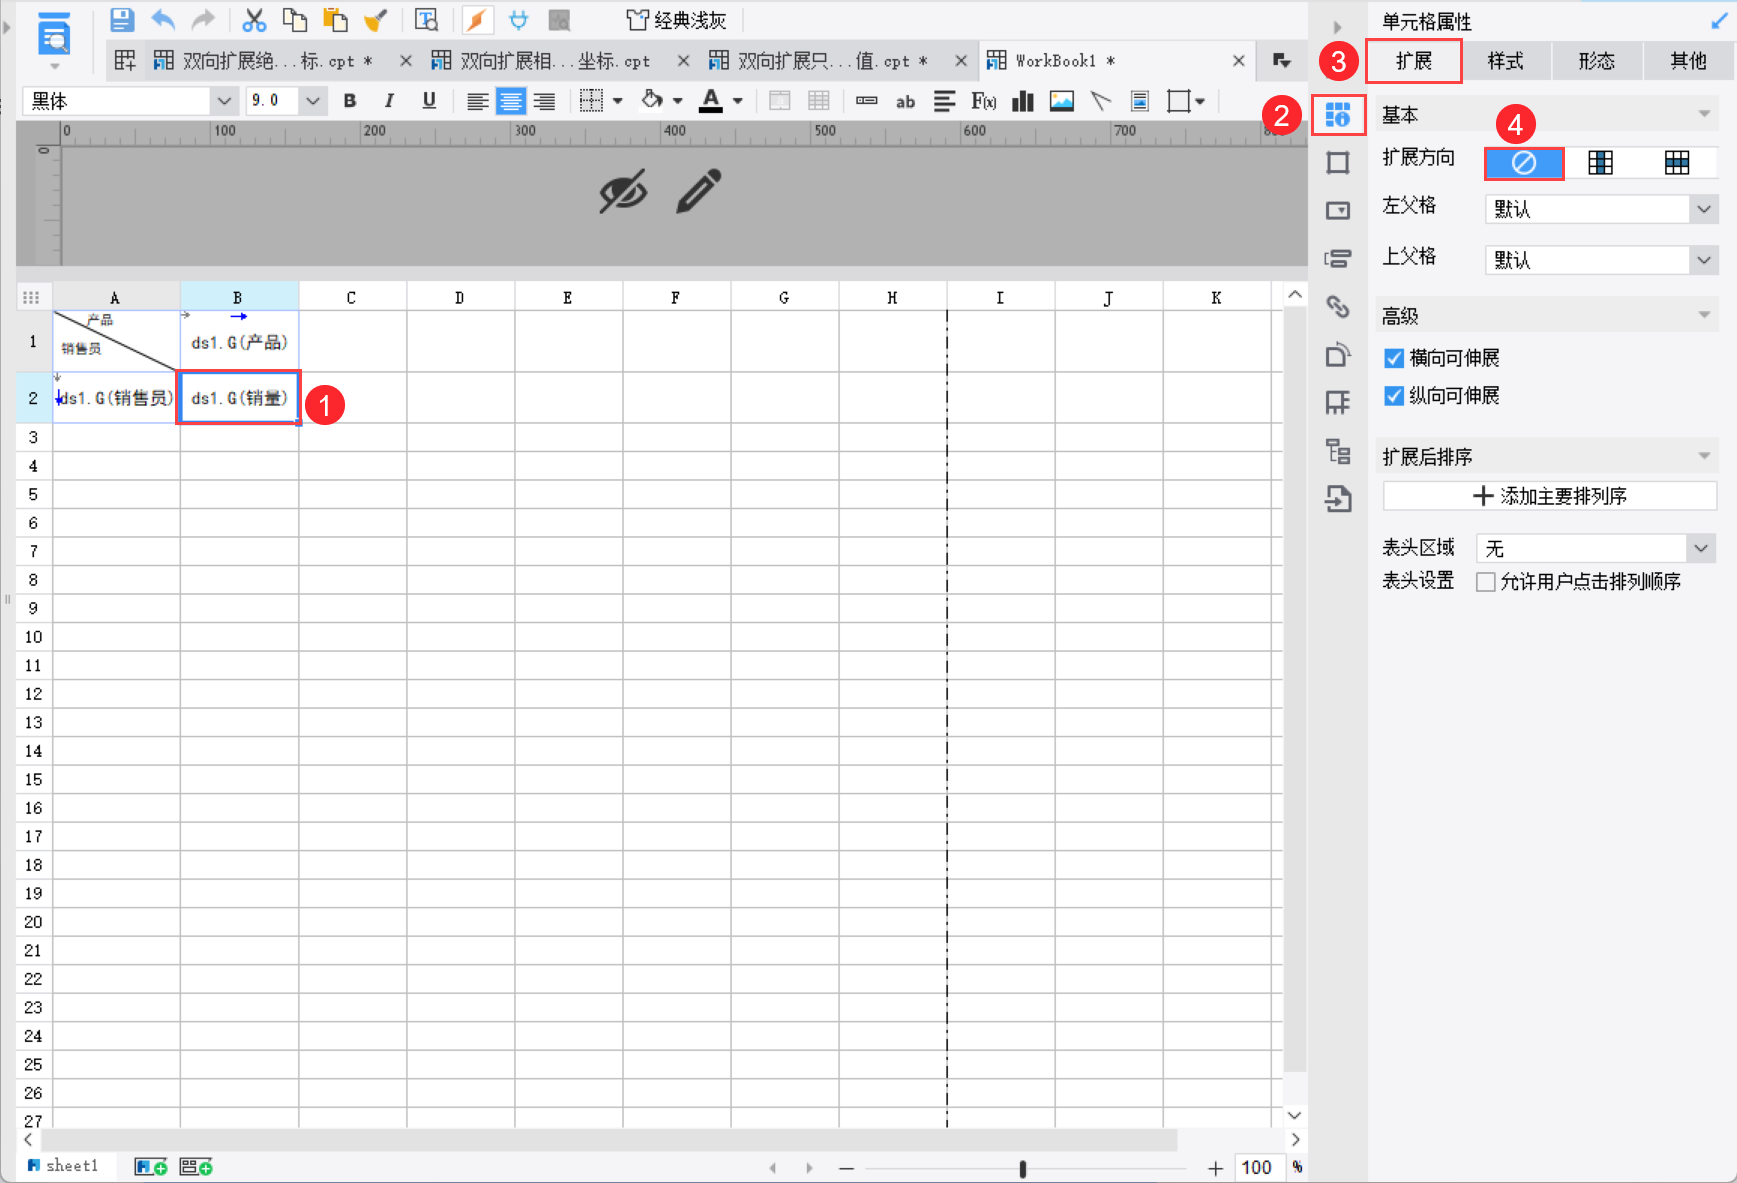Select no-expansion direction option
The image size is (1737, 1183).
[1524, 162]
